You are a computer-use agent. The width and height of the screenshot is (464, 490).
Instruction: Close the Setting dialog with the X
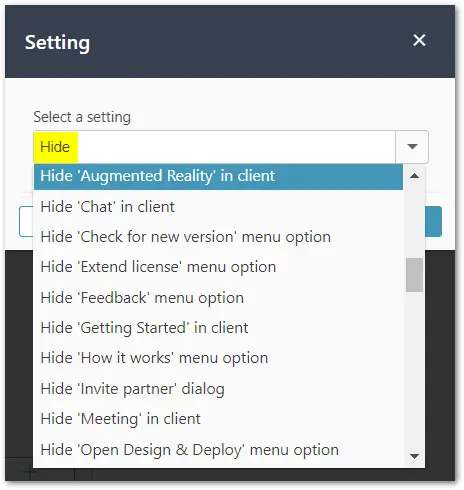coord(419,40)
